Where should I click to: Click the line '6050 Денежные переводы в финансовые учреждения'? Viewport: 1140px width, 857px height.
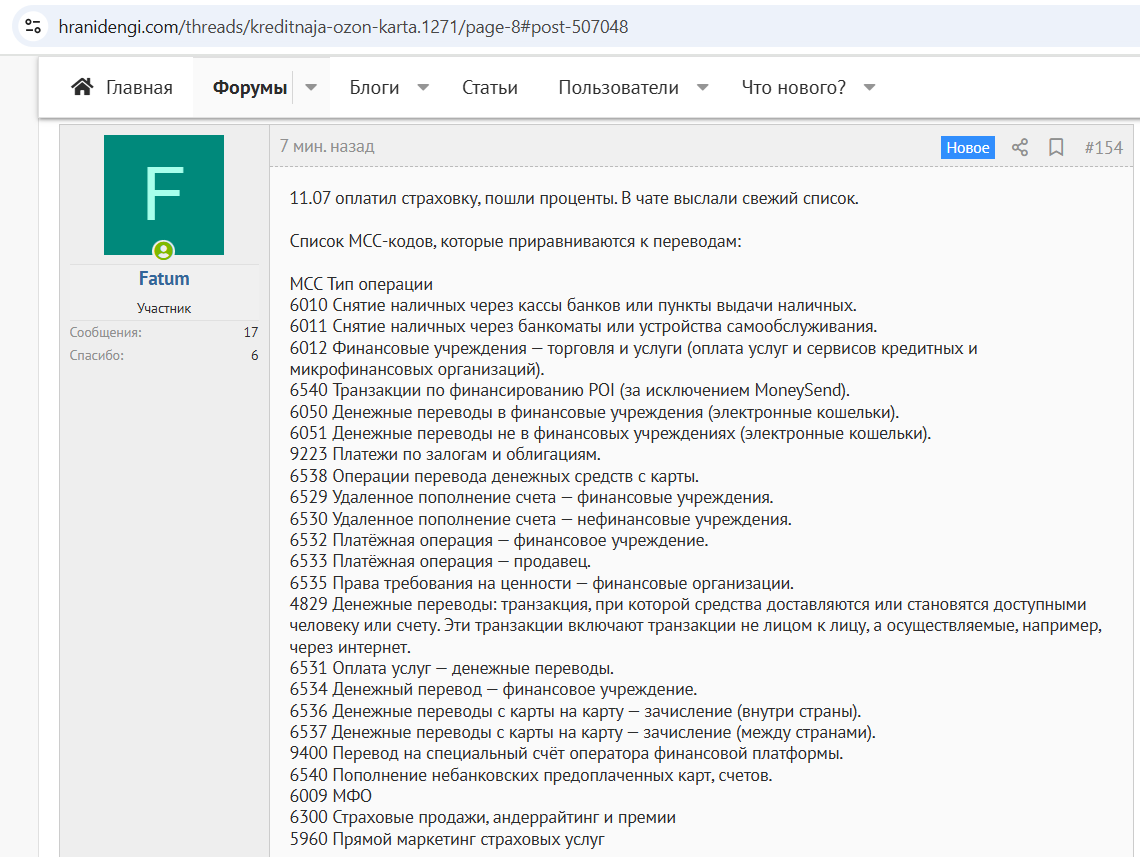(594, 412)
